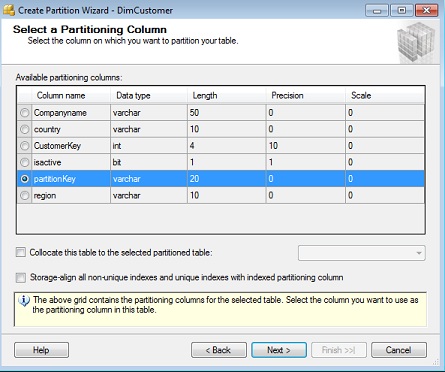
Task: Close the Create Partition Wizard window
Action: coord(426,10)
